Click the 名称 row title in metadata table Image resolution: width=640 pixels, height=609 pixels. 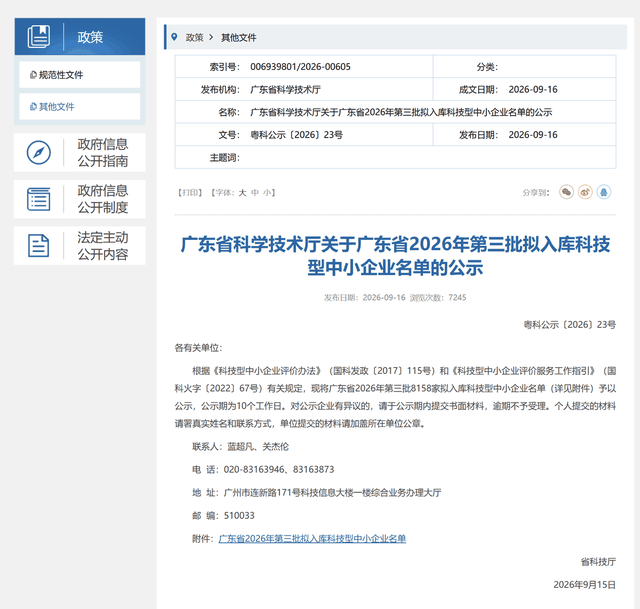click(x=401, y=112)
